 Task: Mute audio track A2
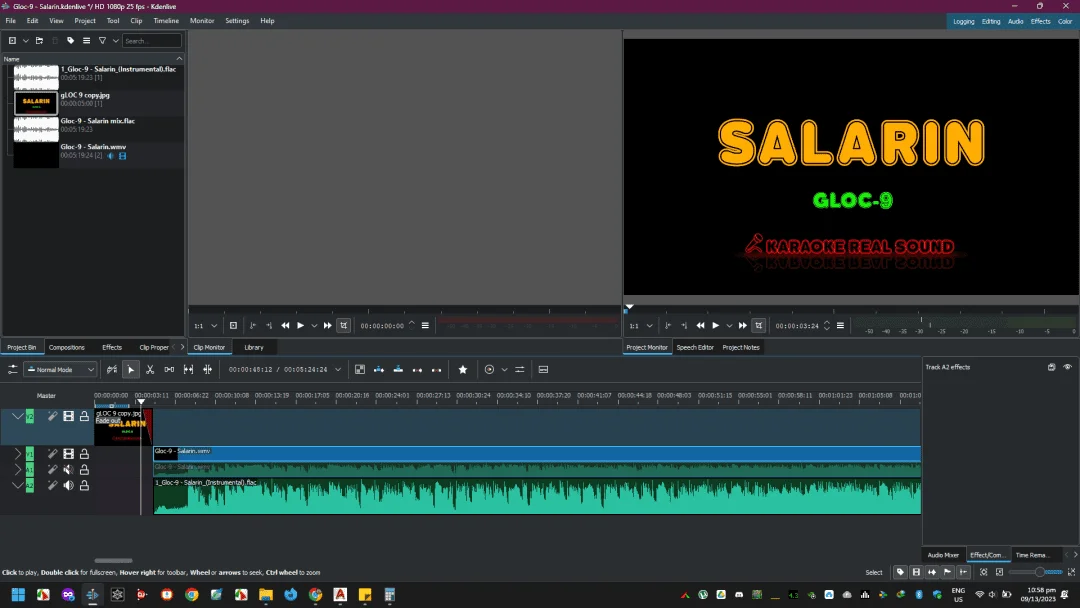pos(68,485)
